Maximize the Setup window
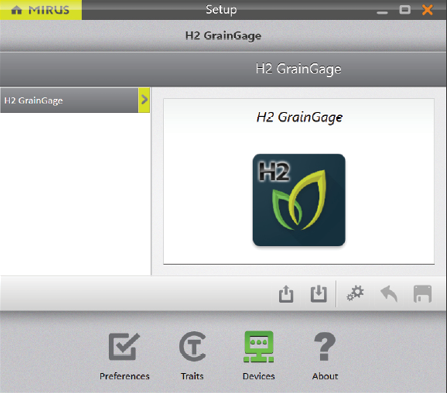This screenshot has width=447, height=393. pyautogui.click(x=405, y=10)
